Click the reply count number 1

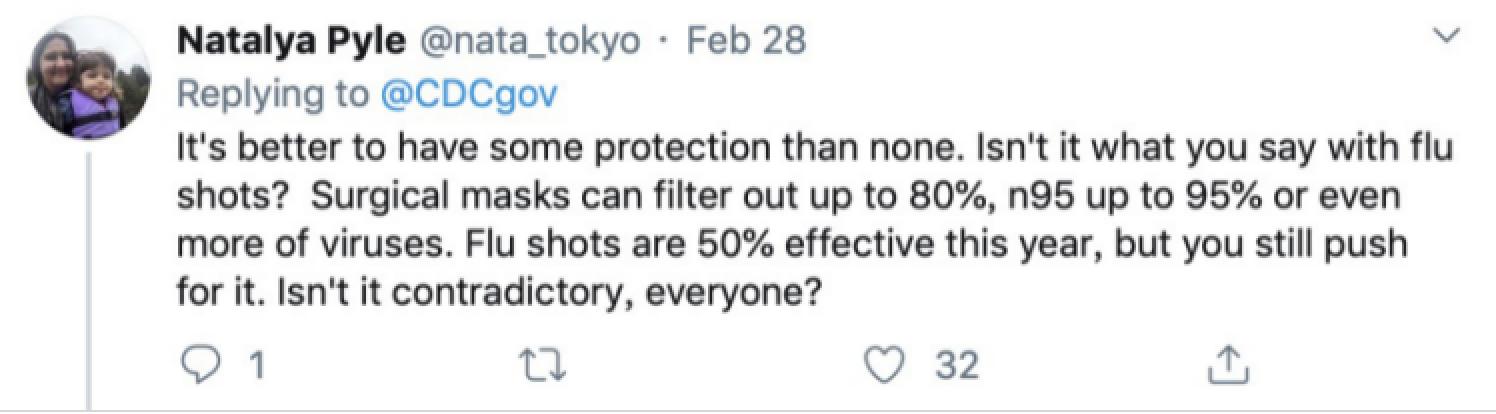[x=256, y=368]
